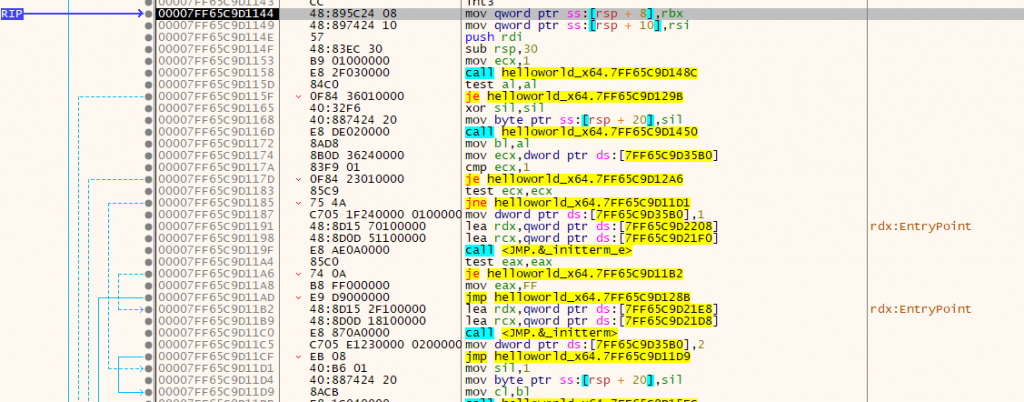The height and width of the screenshot is (402, 1024).
Task: Click opcode bytes '8B0D 36240000'
Action: point(357,155)
